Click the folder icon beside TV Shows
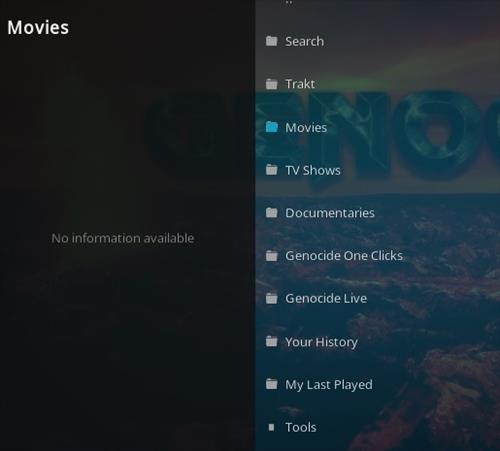The width and height of the screenshot is (500, 451). point(271,170)
